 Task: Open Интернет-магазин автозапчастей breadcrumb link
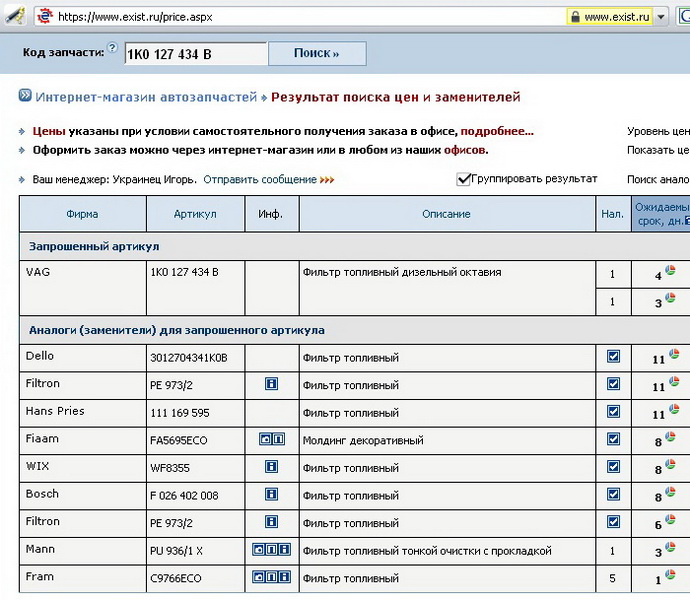[146, 97]
